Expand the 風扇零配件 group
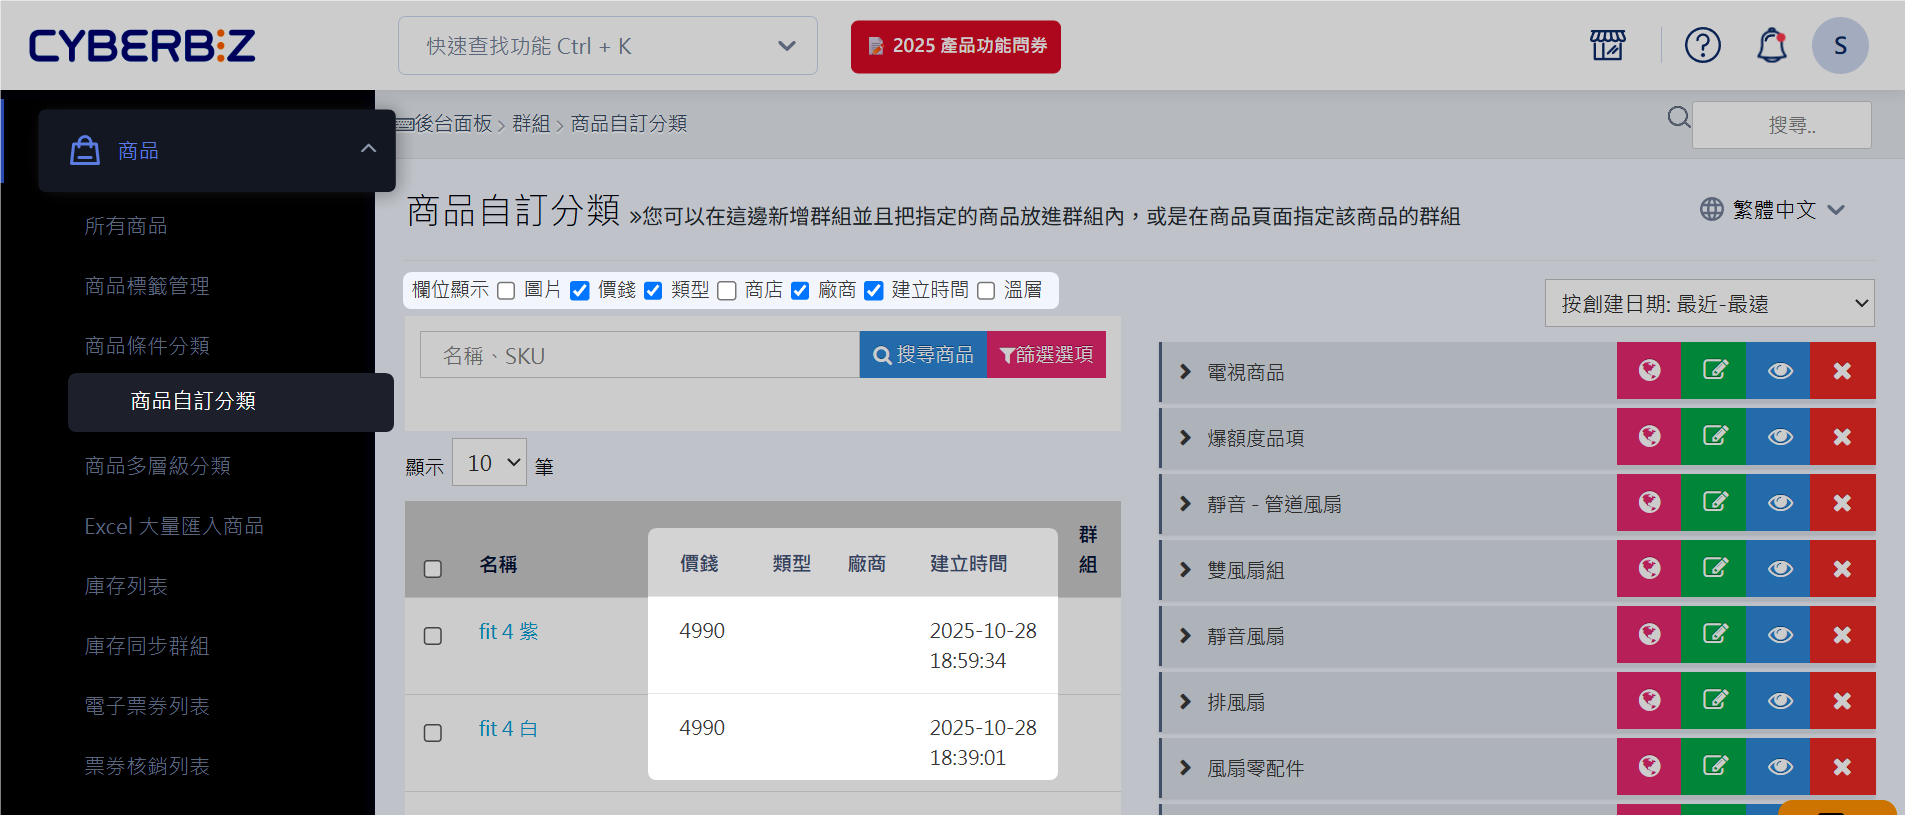Image resolution: width=1905 pixels, height=815 pixels. click(1185, 768)
